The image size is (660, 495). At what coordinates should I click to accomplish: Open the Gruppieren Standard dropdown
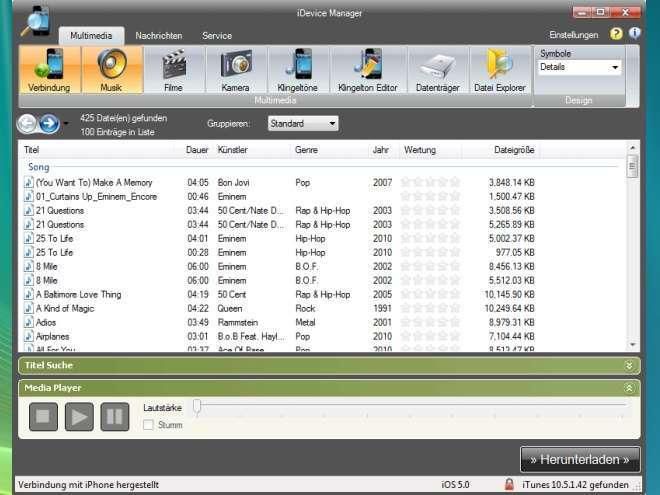coord(303,123)
